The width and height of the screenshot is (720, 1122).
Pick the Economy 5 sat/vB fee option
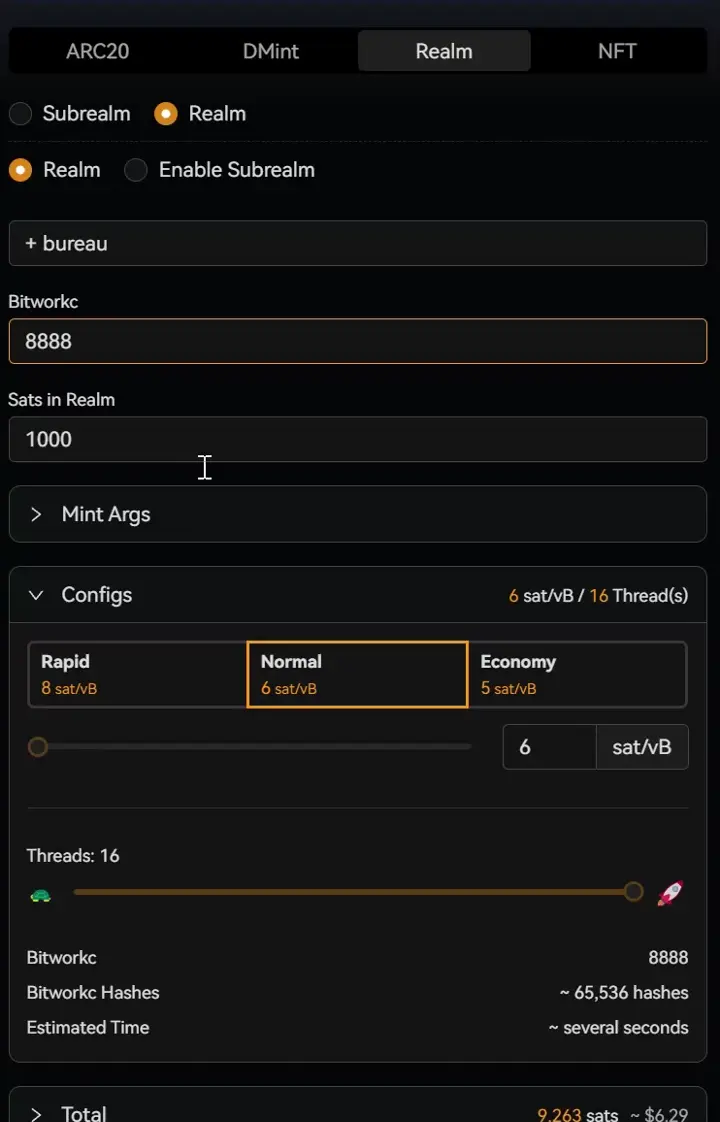(576, 674)
